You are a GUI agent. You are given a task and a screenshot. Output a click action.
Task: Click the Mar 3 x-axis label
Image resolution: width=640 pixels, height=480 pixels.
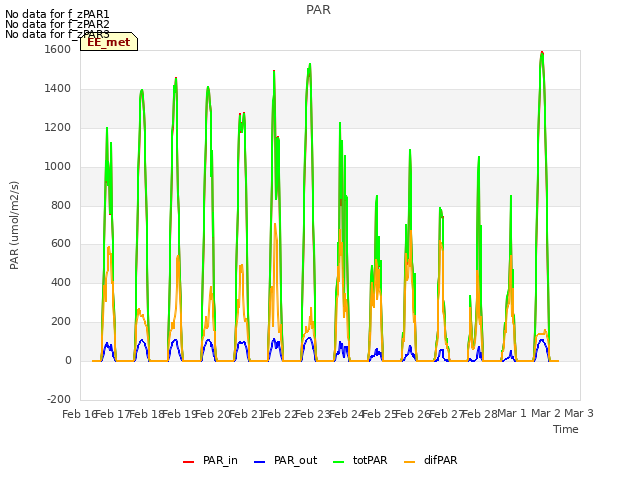coord(579,413)
